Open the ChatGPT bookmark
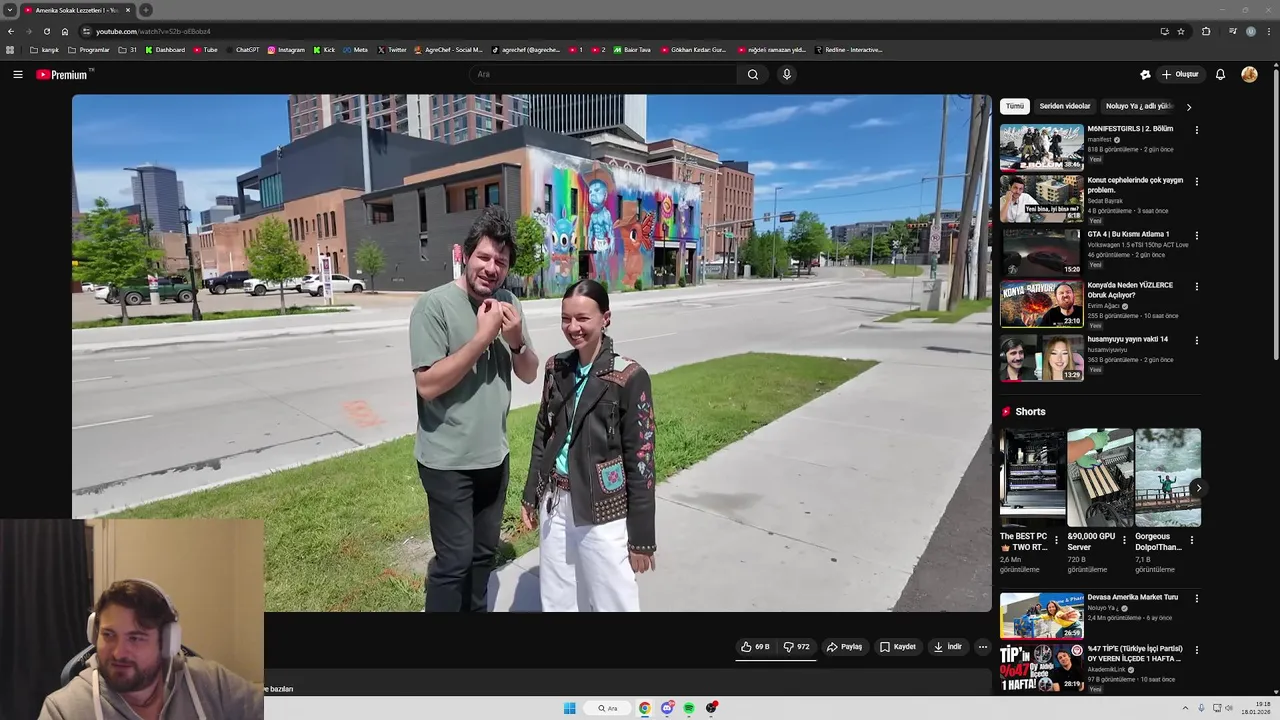The width and height of the screenshot is (1280, 720). point(242,50)
